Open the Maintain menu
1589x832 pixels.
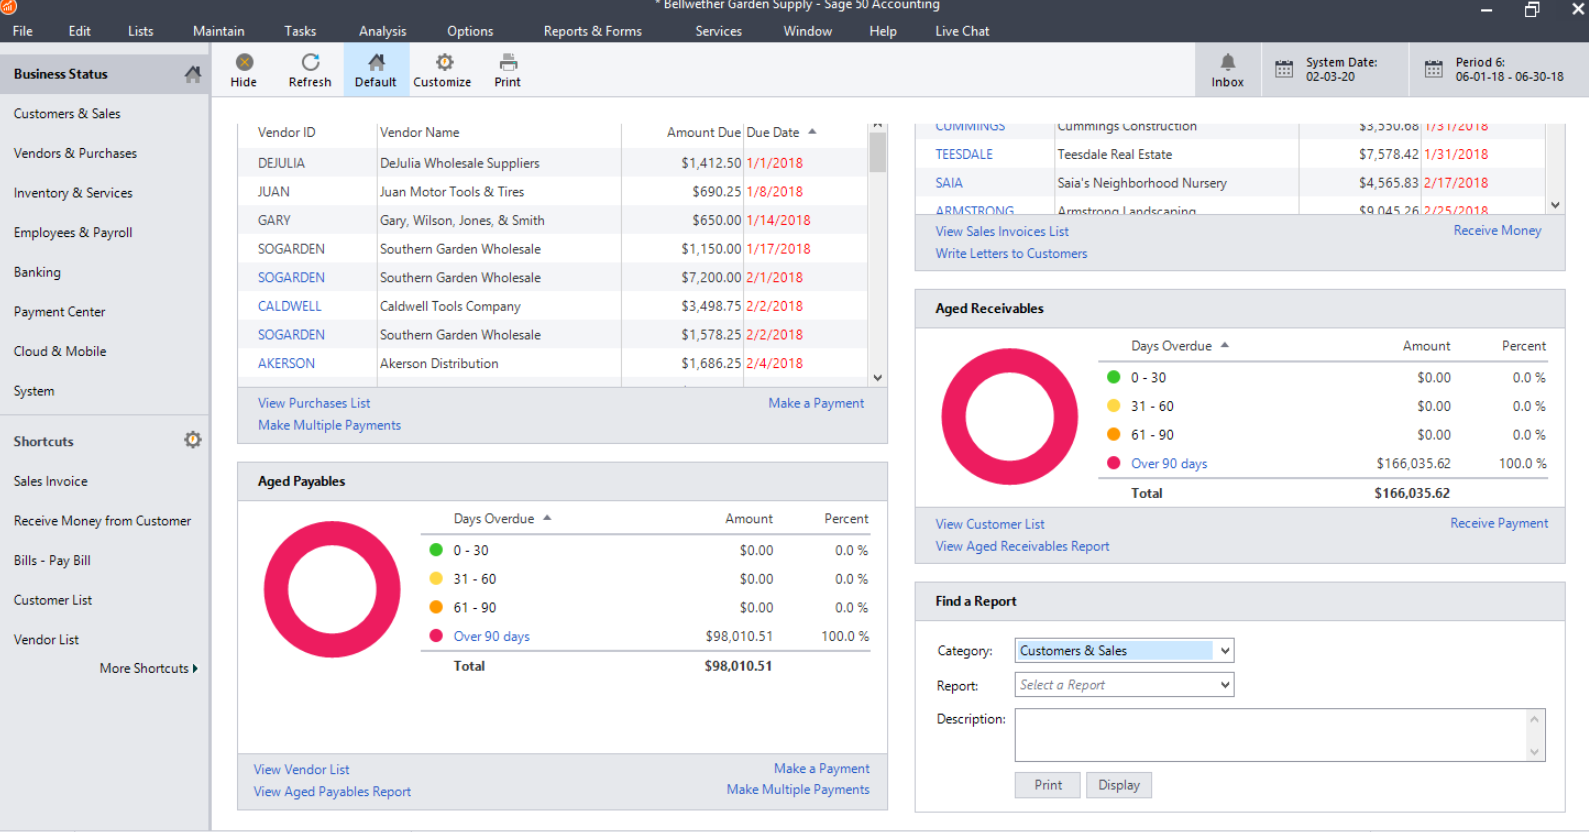(218, 31)
